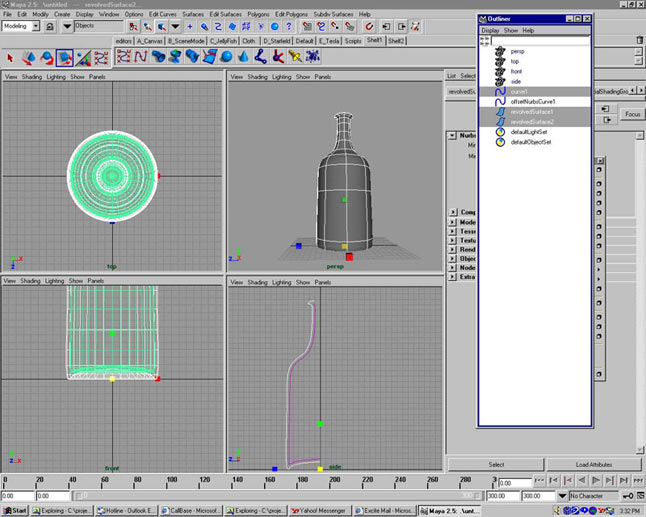646x517 pixels.
Task: Switch to the C_JellyFish shelf tab
Action: 223,41
